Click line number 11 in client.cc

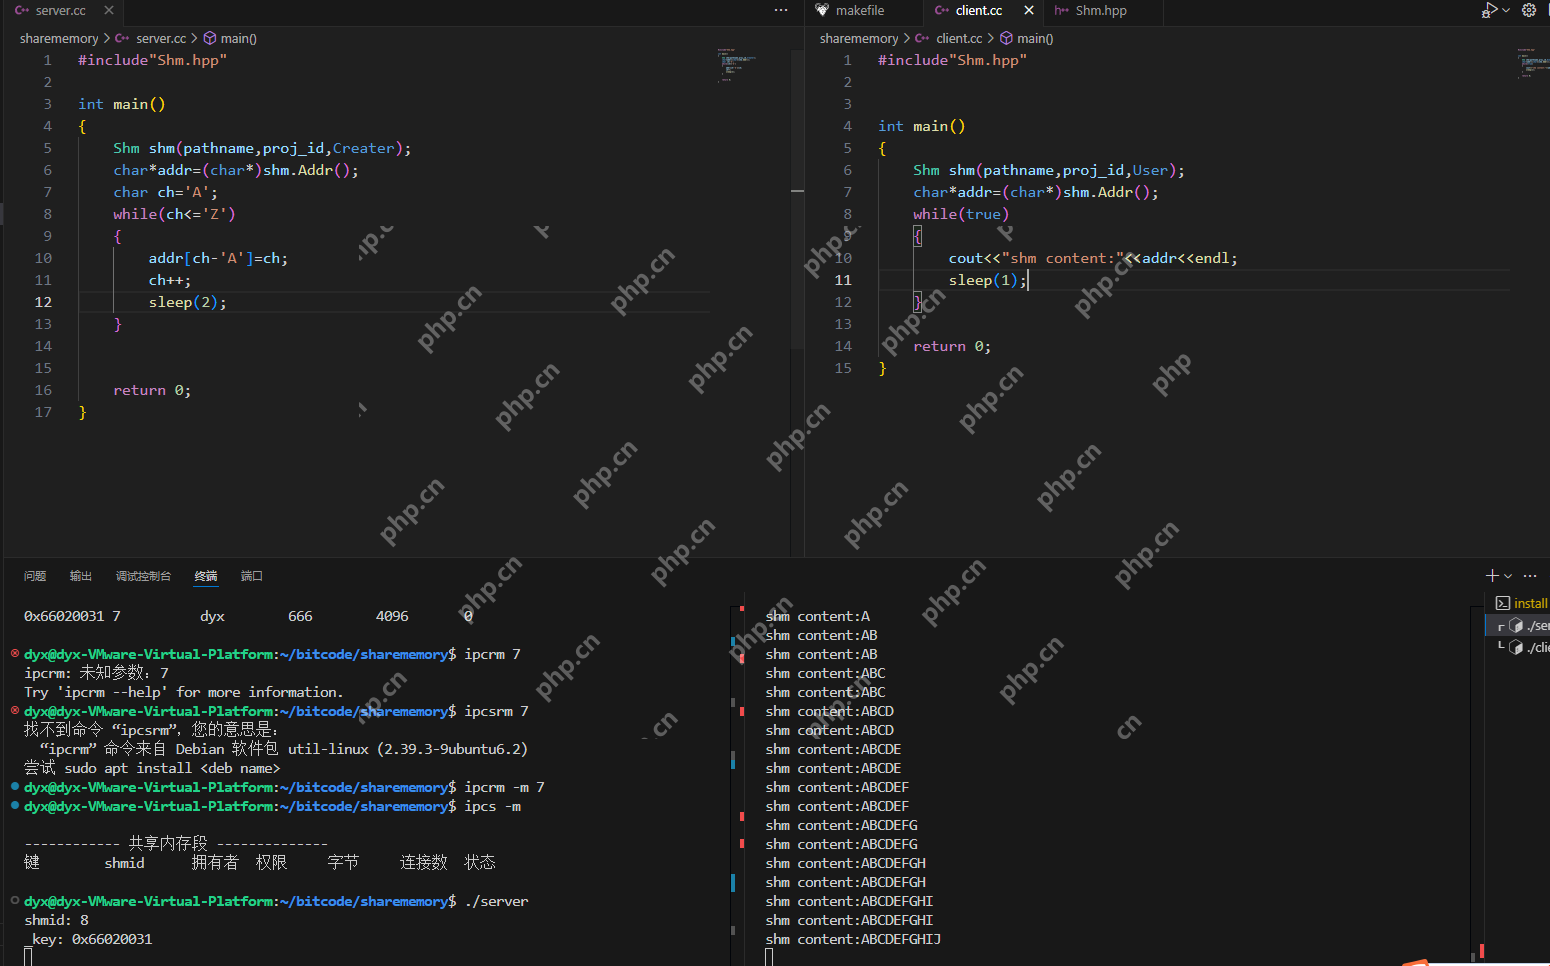point(843,280)
